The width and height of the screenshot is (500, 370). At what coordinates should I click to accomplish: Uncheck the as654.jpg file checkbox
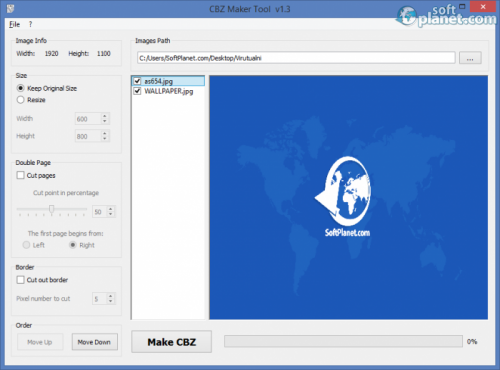tap(137, 81)
